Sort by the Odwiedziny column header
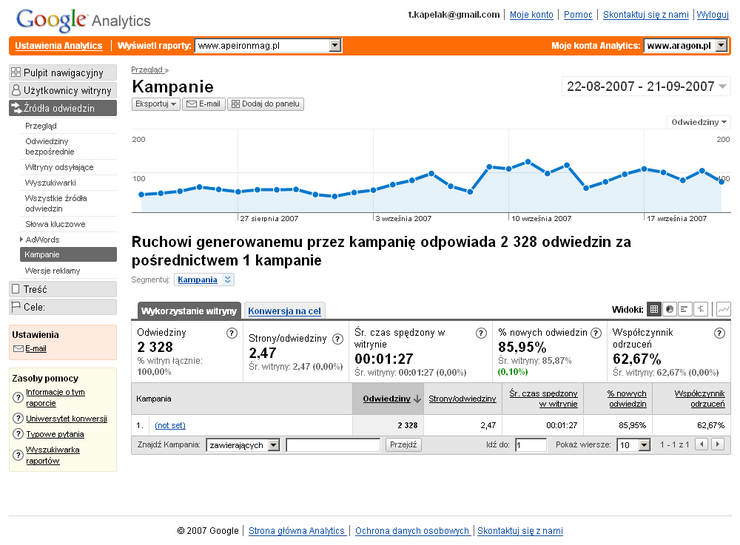Viewport: 740px width, 545px height. point(385,399)
